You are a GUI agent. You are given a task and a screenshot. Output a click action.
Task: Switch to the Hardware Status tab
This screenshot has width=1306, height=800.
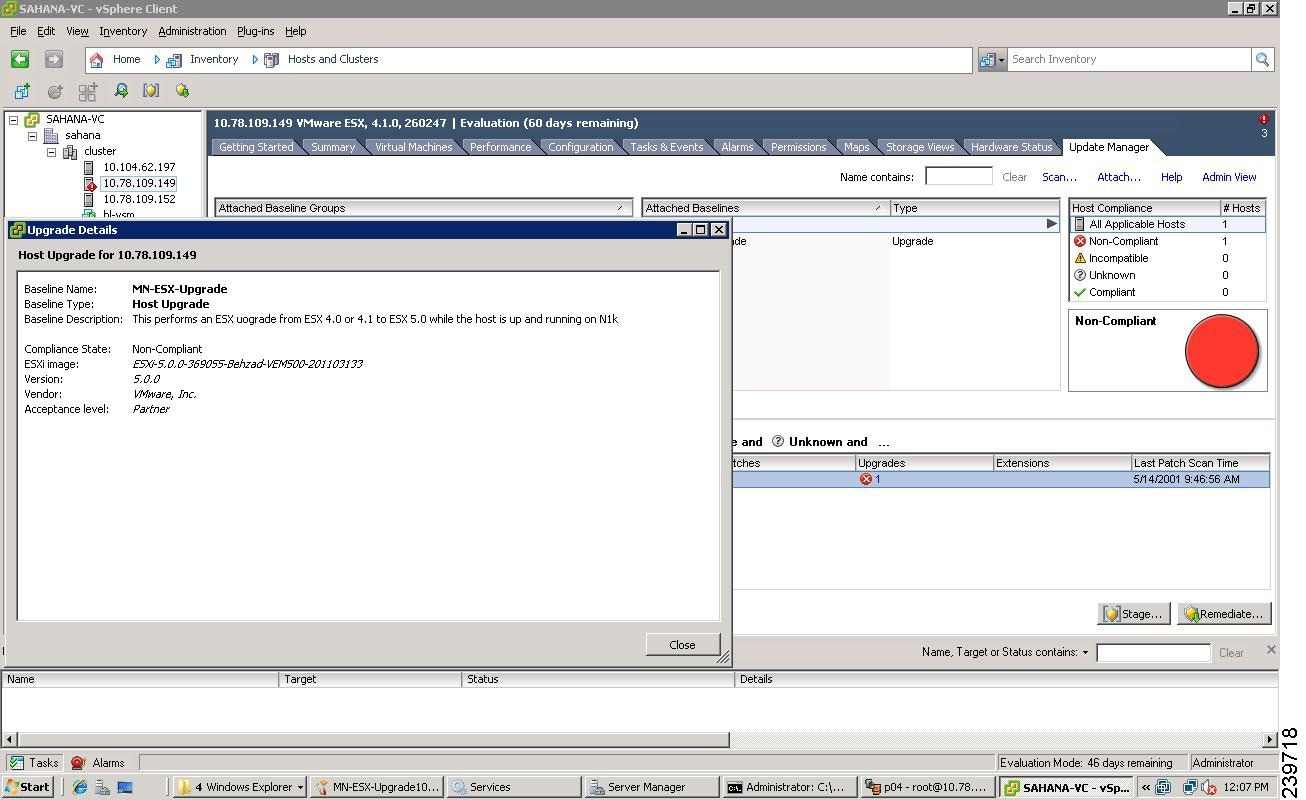(1012, 147)
